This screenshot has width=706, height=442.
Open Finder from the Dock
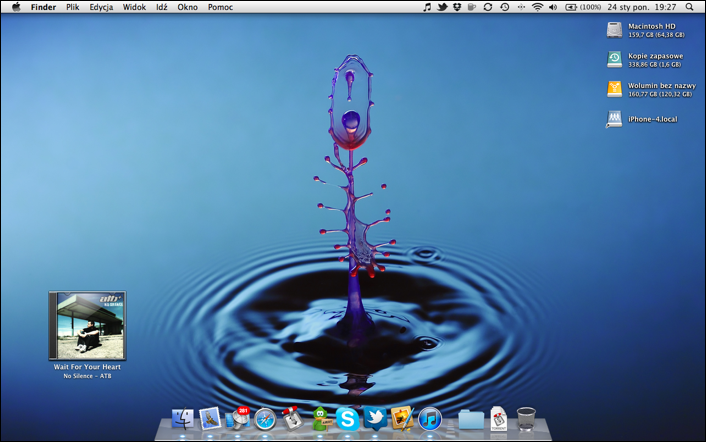point(183,419)
